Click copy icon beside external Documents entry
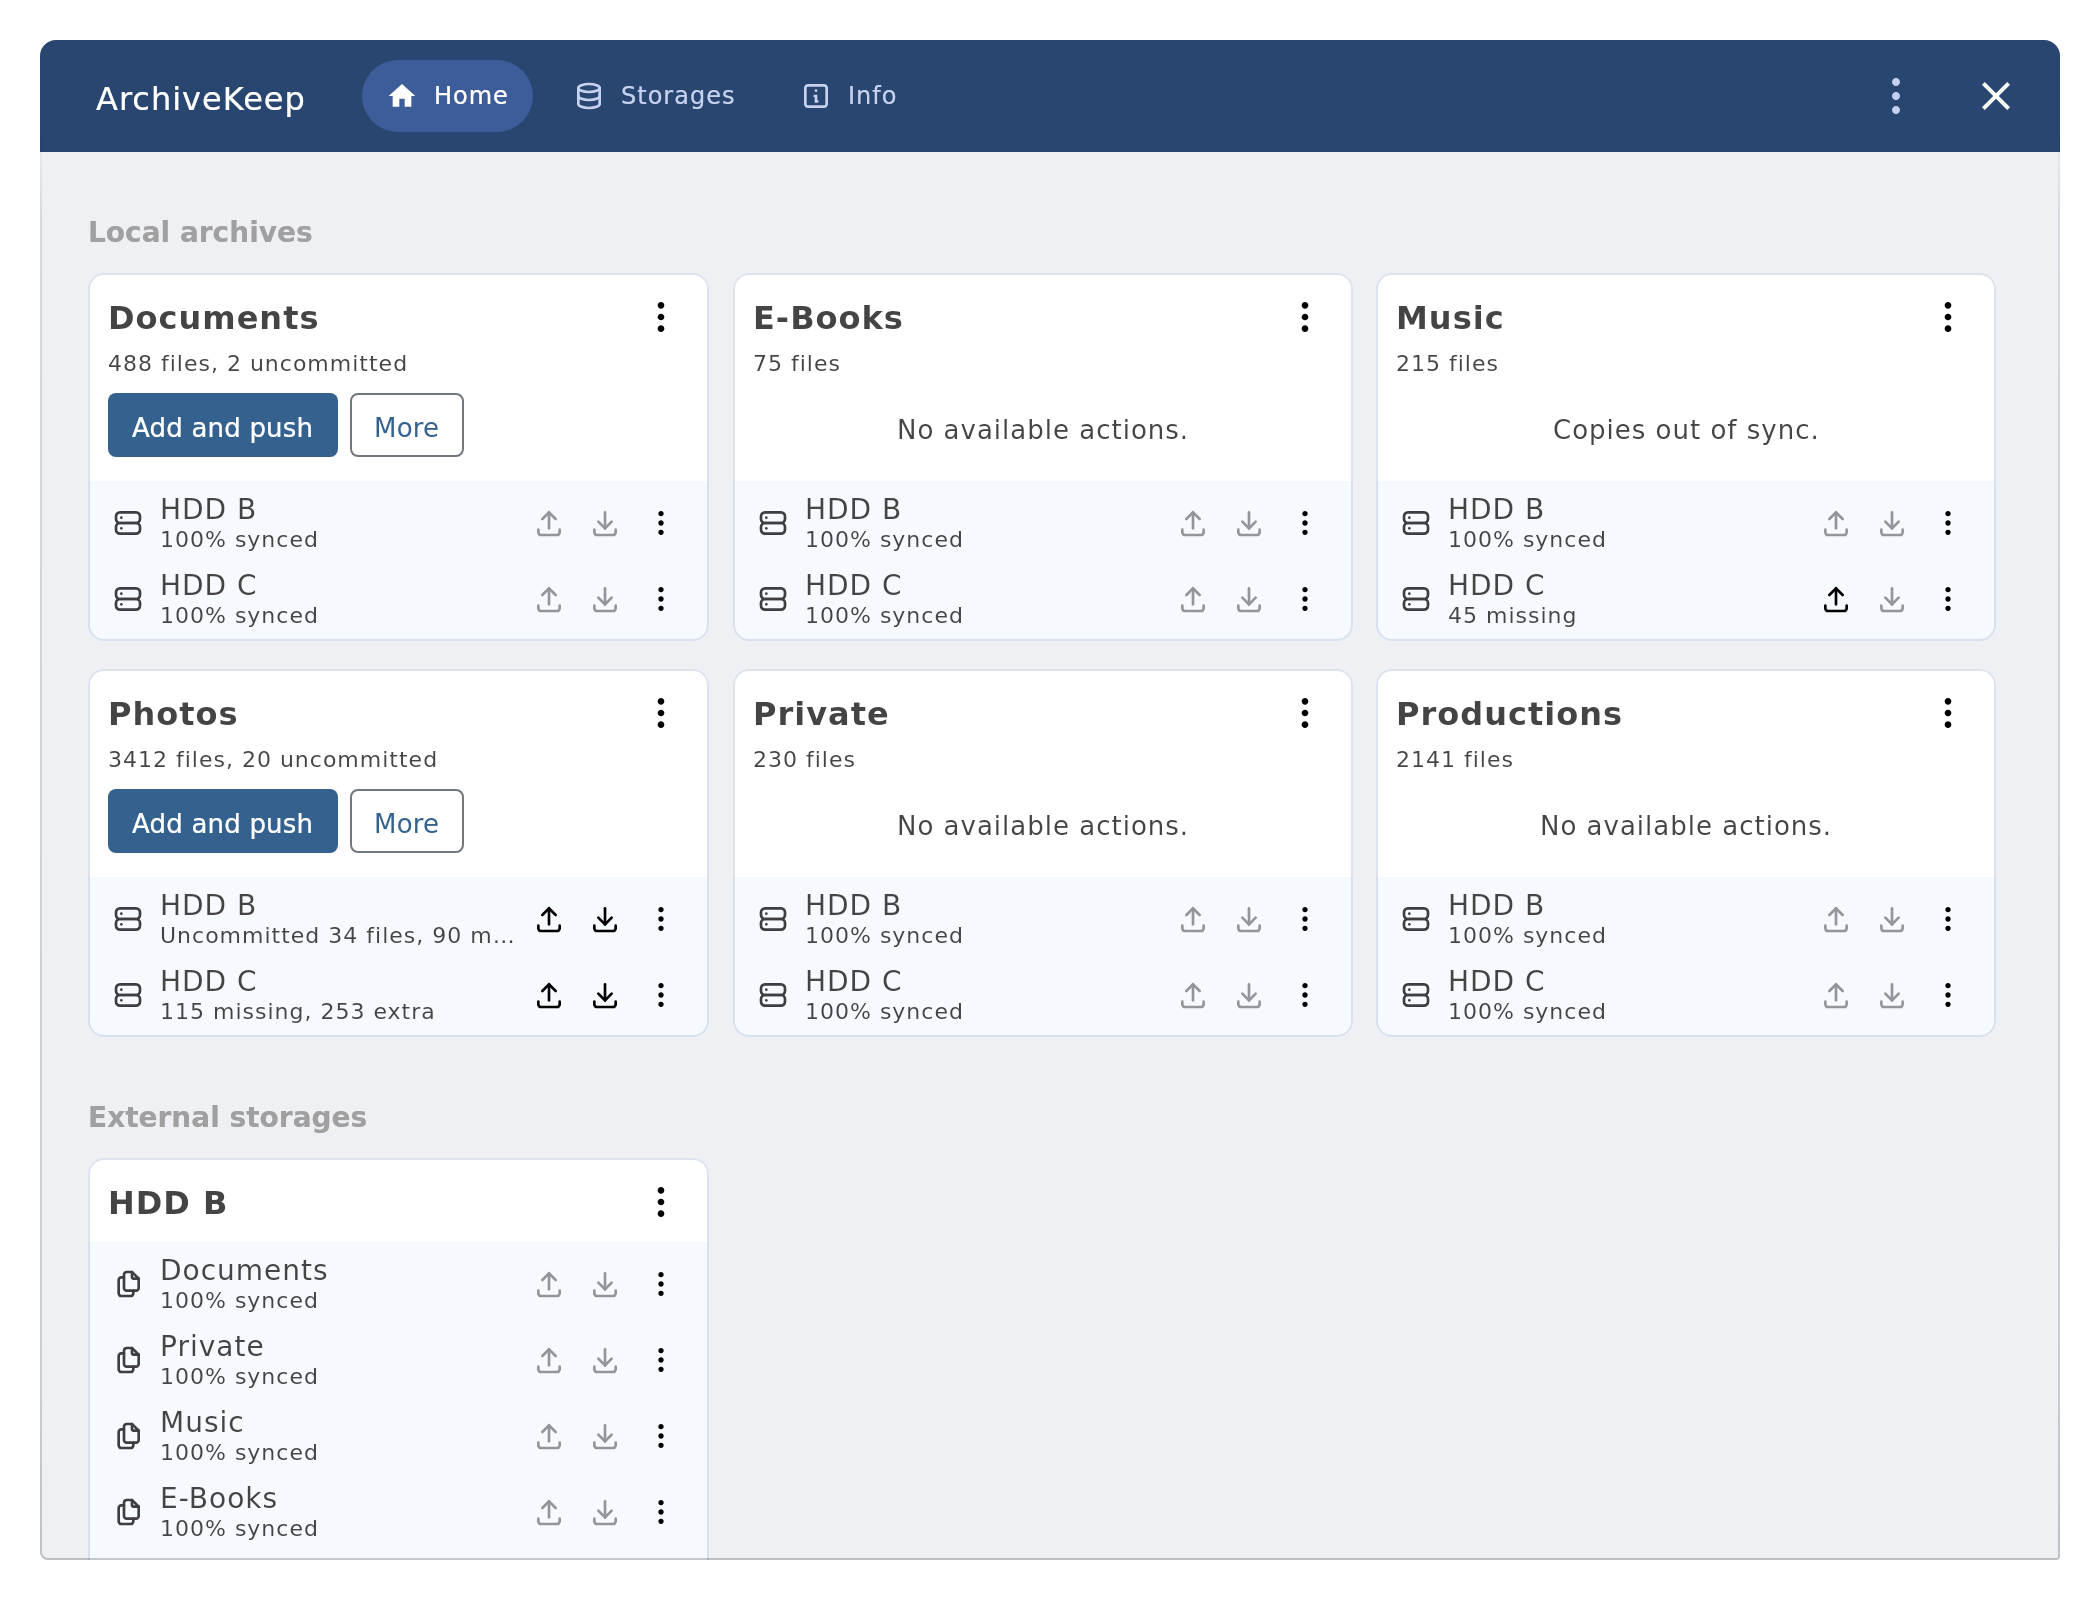This screenshot has height=1600, width=2100. [x=128, y=1284]
